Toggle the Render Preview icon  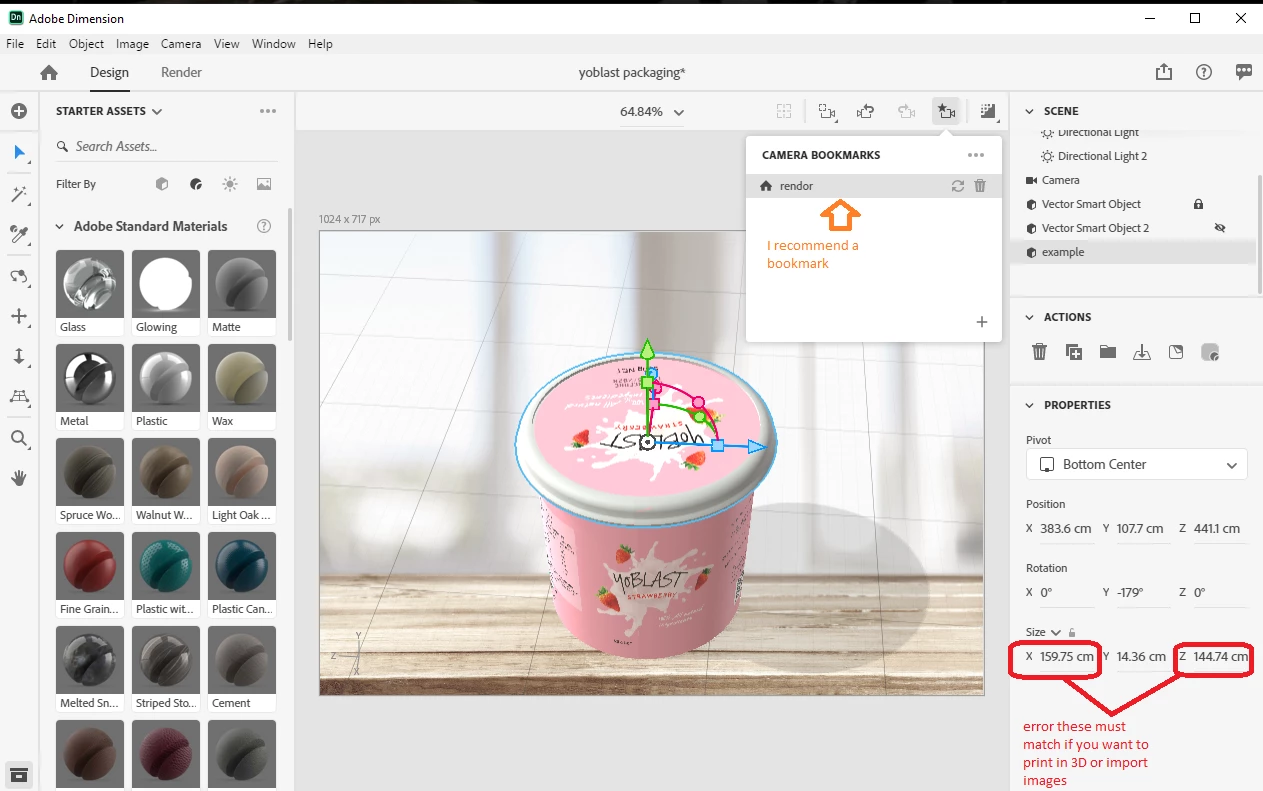[988, 112]
